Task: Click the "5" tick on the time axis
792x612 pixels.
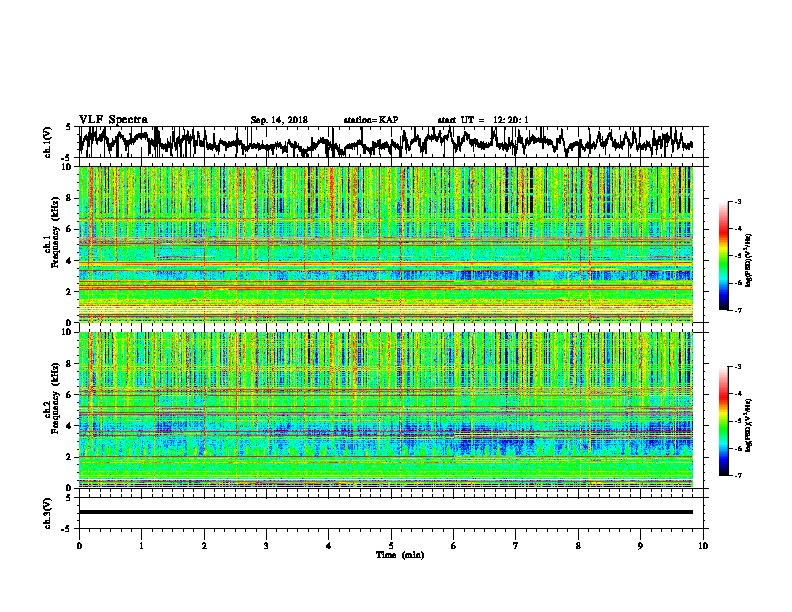Action: coord(391,546)
